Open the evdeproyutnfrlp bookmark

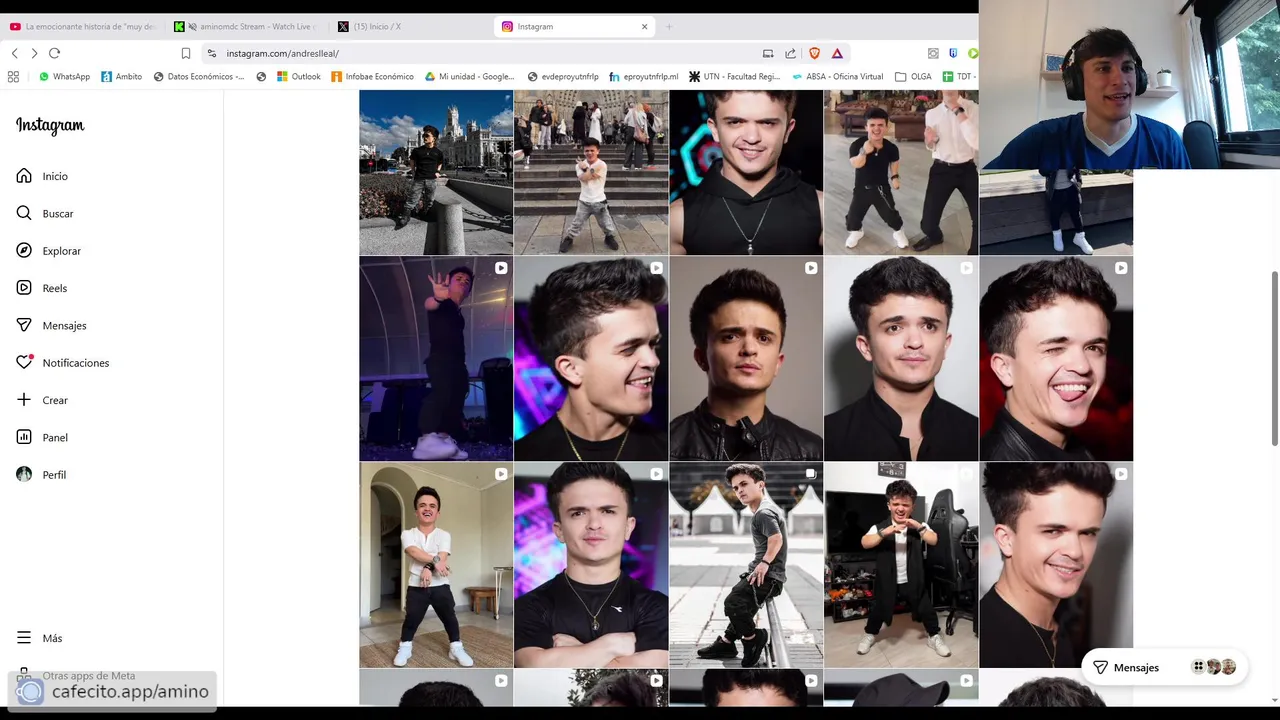[x=563, y=76]
